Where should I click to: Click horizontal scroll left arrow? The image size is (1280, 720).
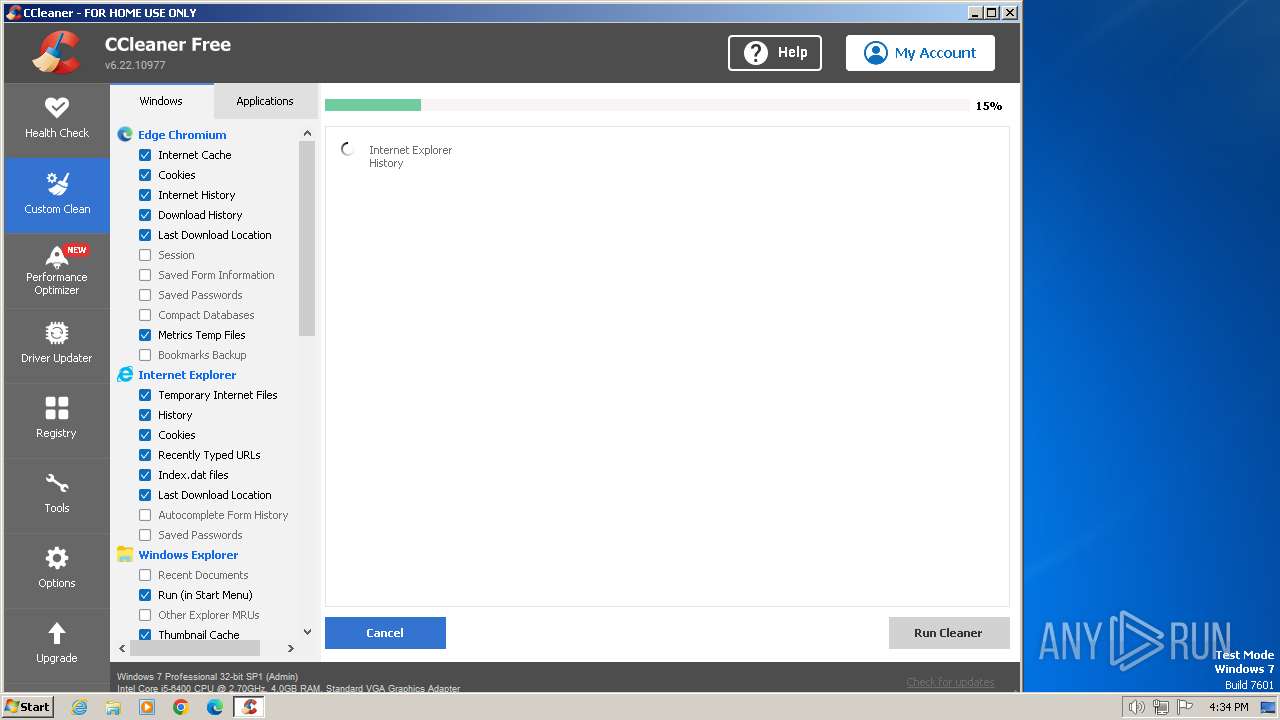122,648
